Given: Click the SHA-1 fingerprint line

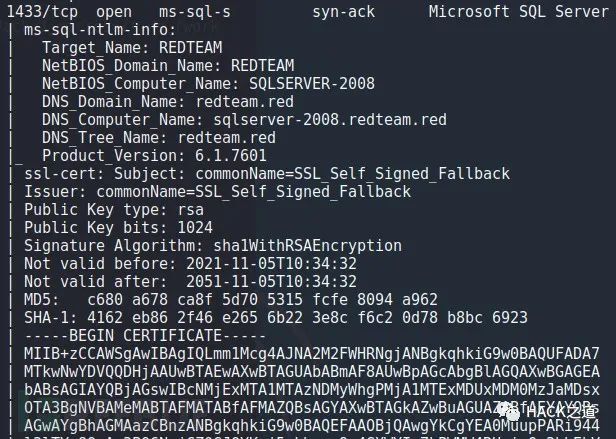Looking at the screenshot, I should tap(276, 318).
